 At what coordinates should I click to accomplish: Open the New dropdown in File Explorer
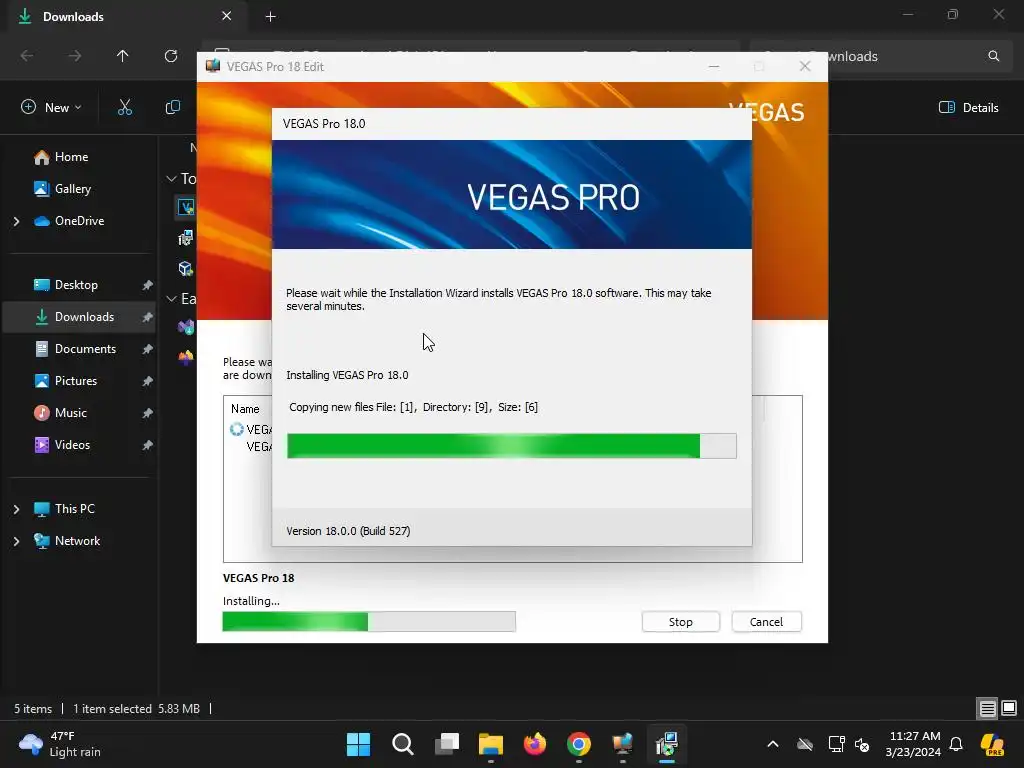click(x=51, y=107)
